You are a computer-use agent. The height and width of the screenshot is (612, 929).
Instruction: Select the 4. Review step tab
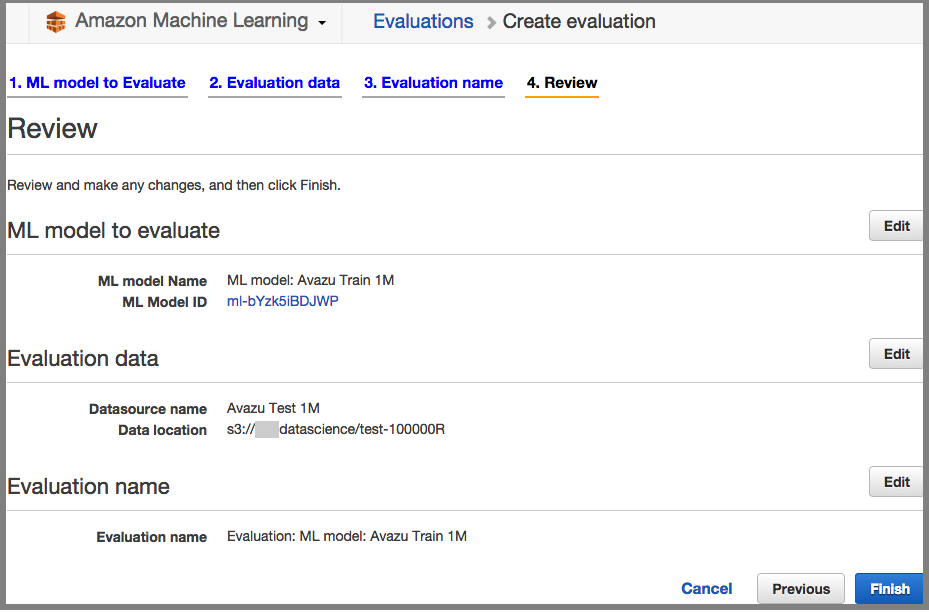562,83
